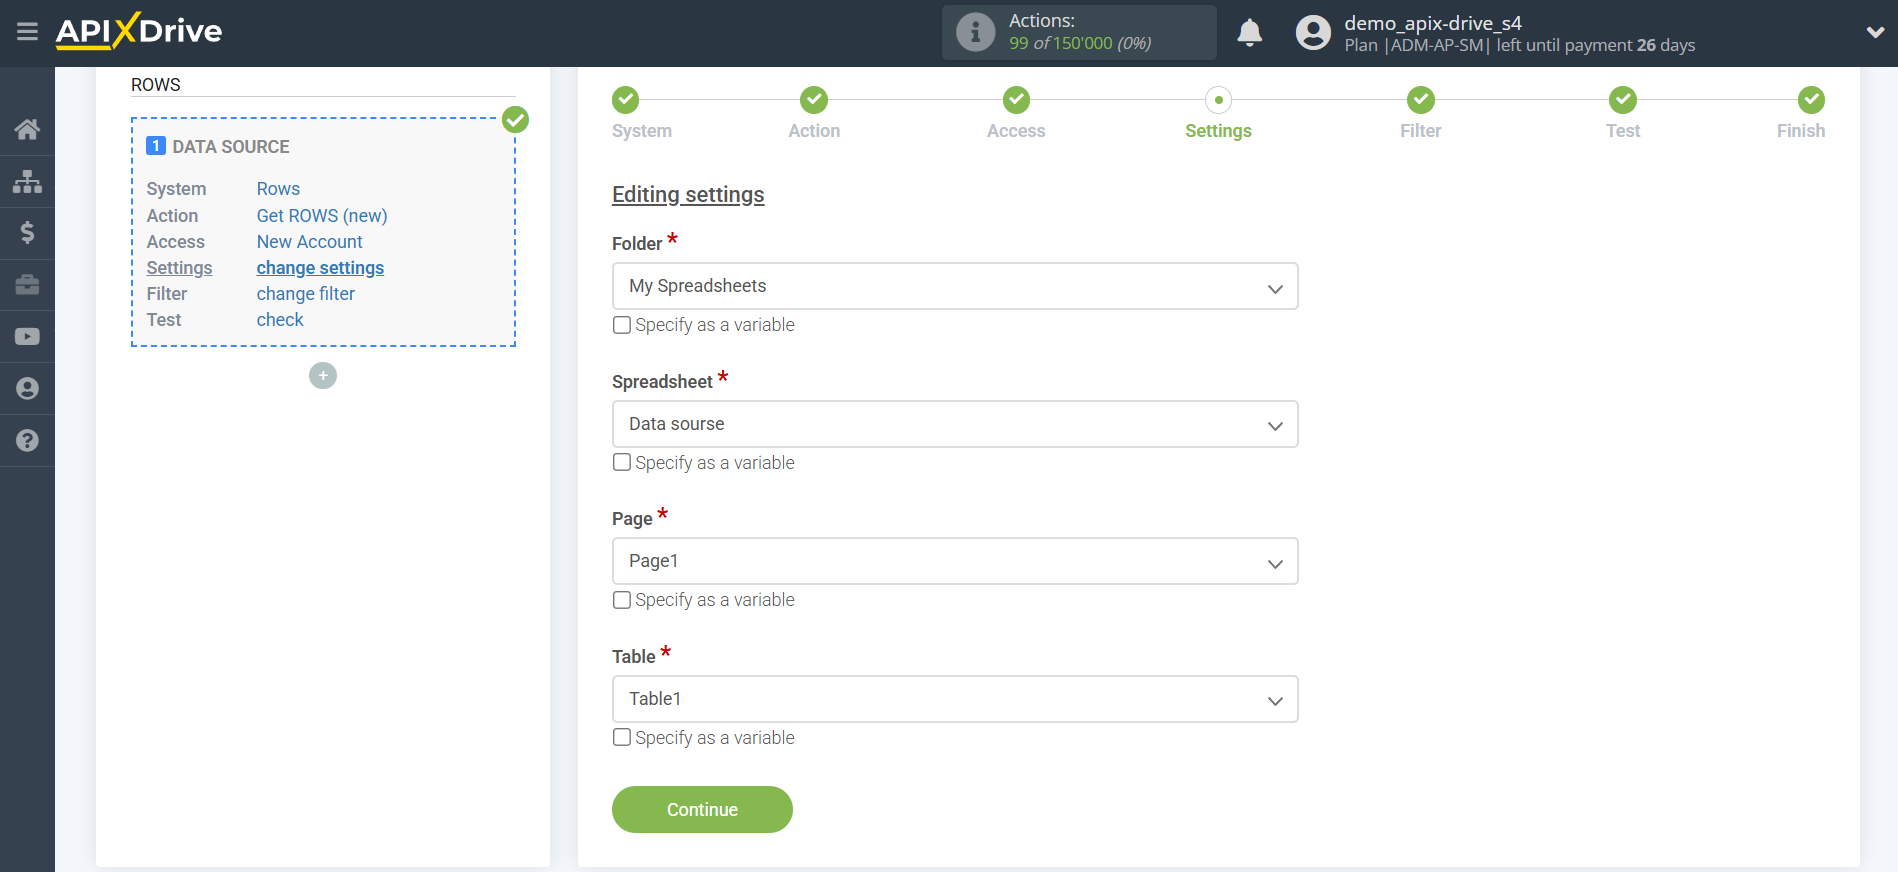Open the briefcase icon in sidebar
Viewport: 1898px width, 872px height.
click(x=27, y=285)
